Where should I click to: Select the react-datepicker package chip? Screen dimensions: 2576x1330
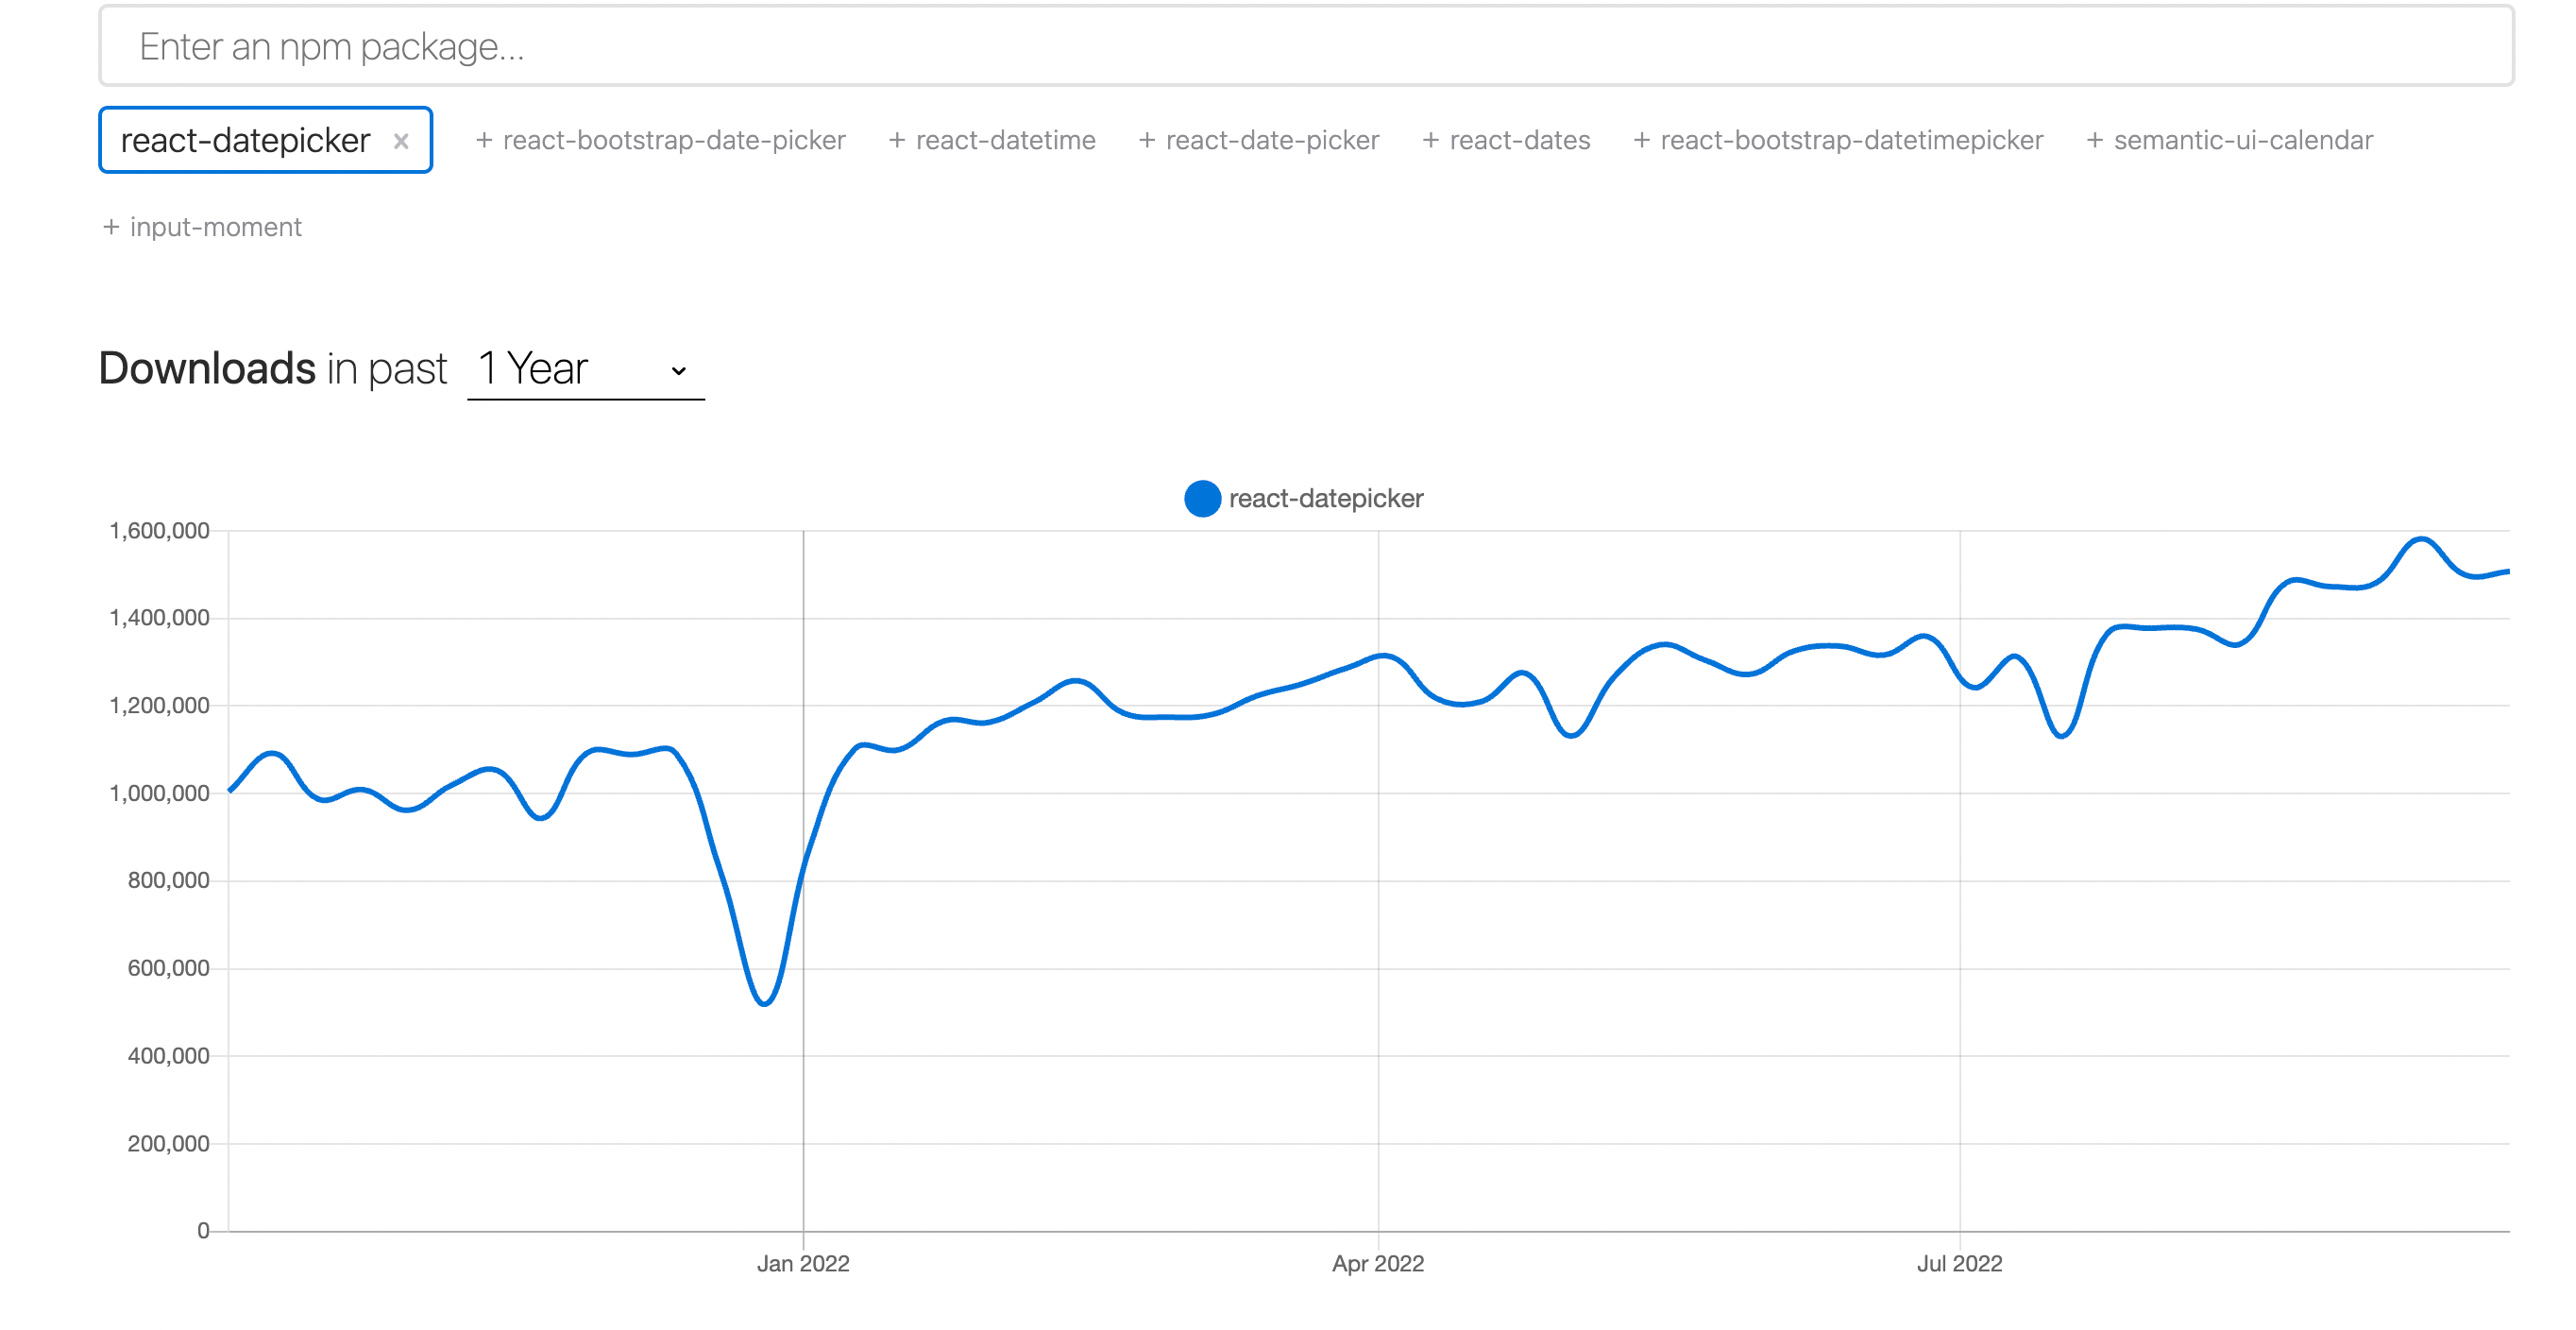point(245,140)
